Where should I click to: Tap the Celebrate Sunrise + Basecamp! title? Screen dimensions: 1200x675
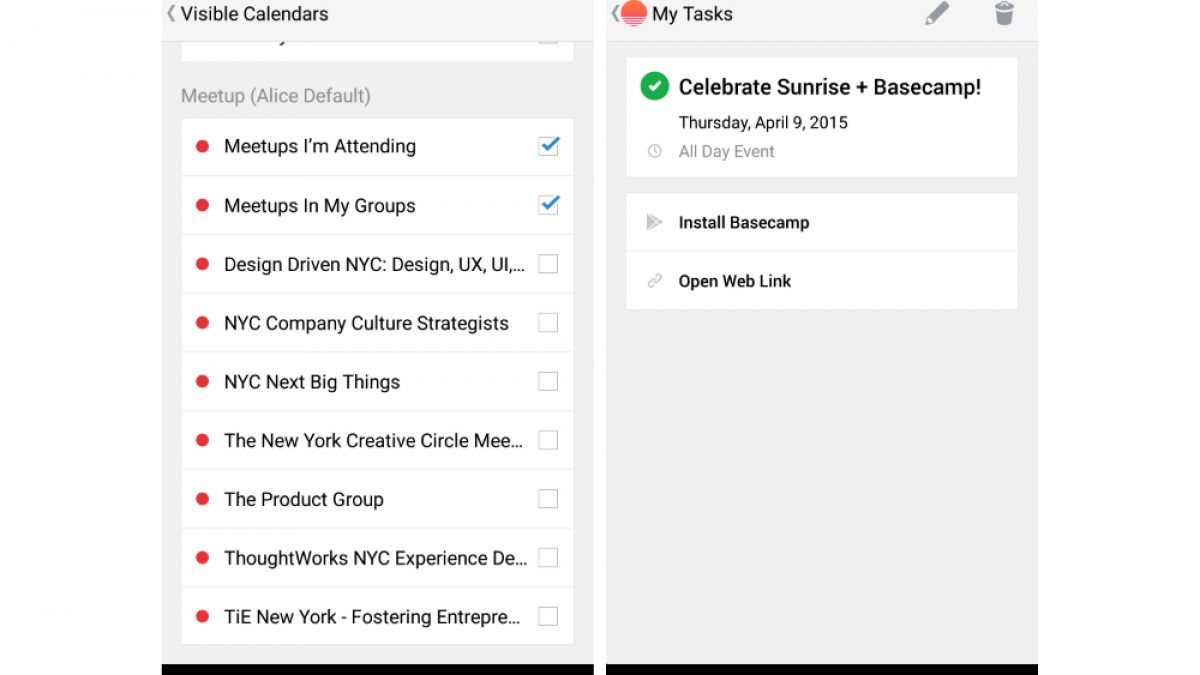(x=829, y=87)
